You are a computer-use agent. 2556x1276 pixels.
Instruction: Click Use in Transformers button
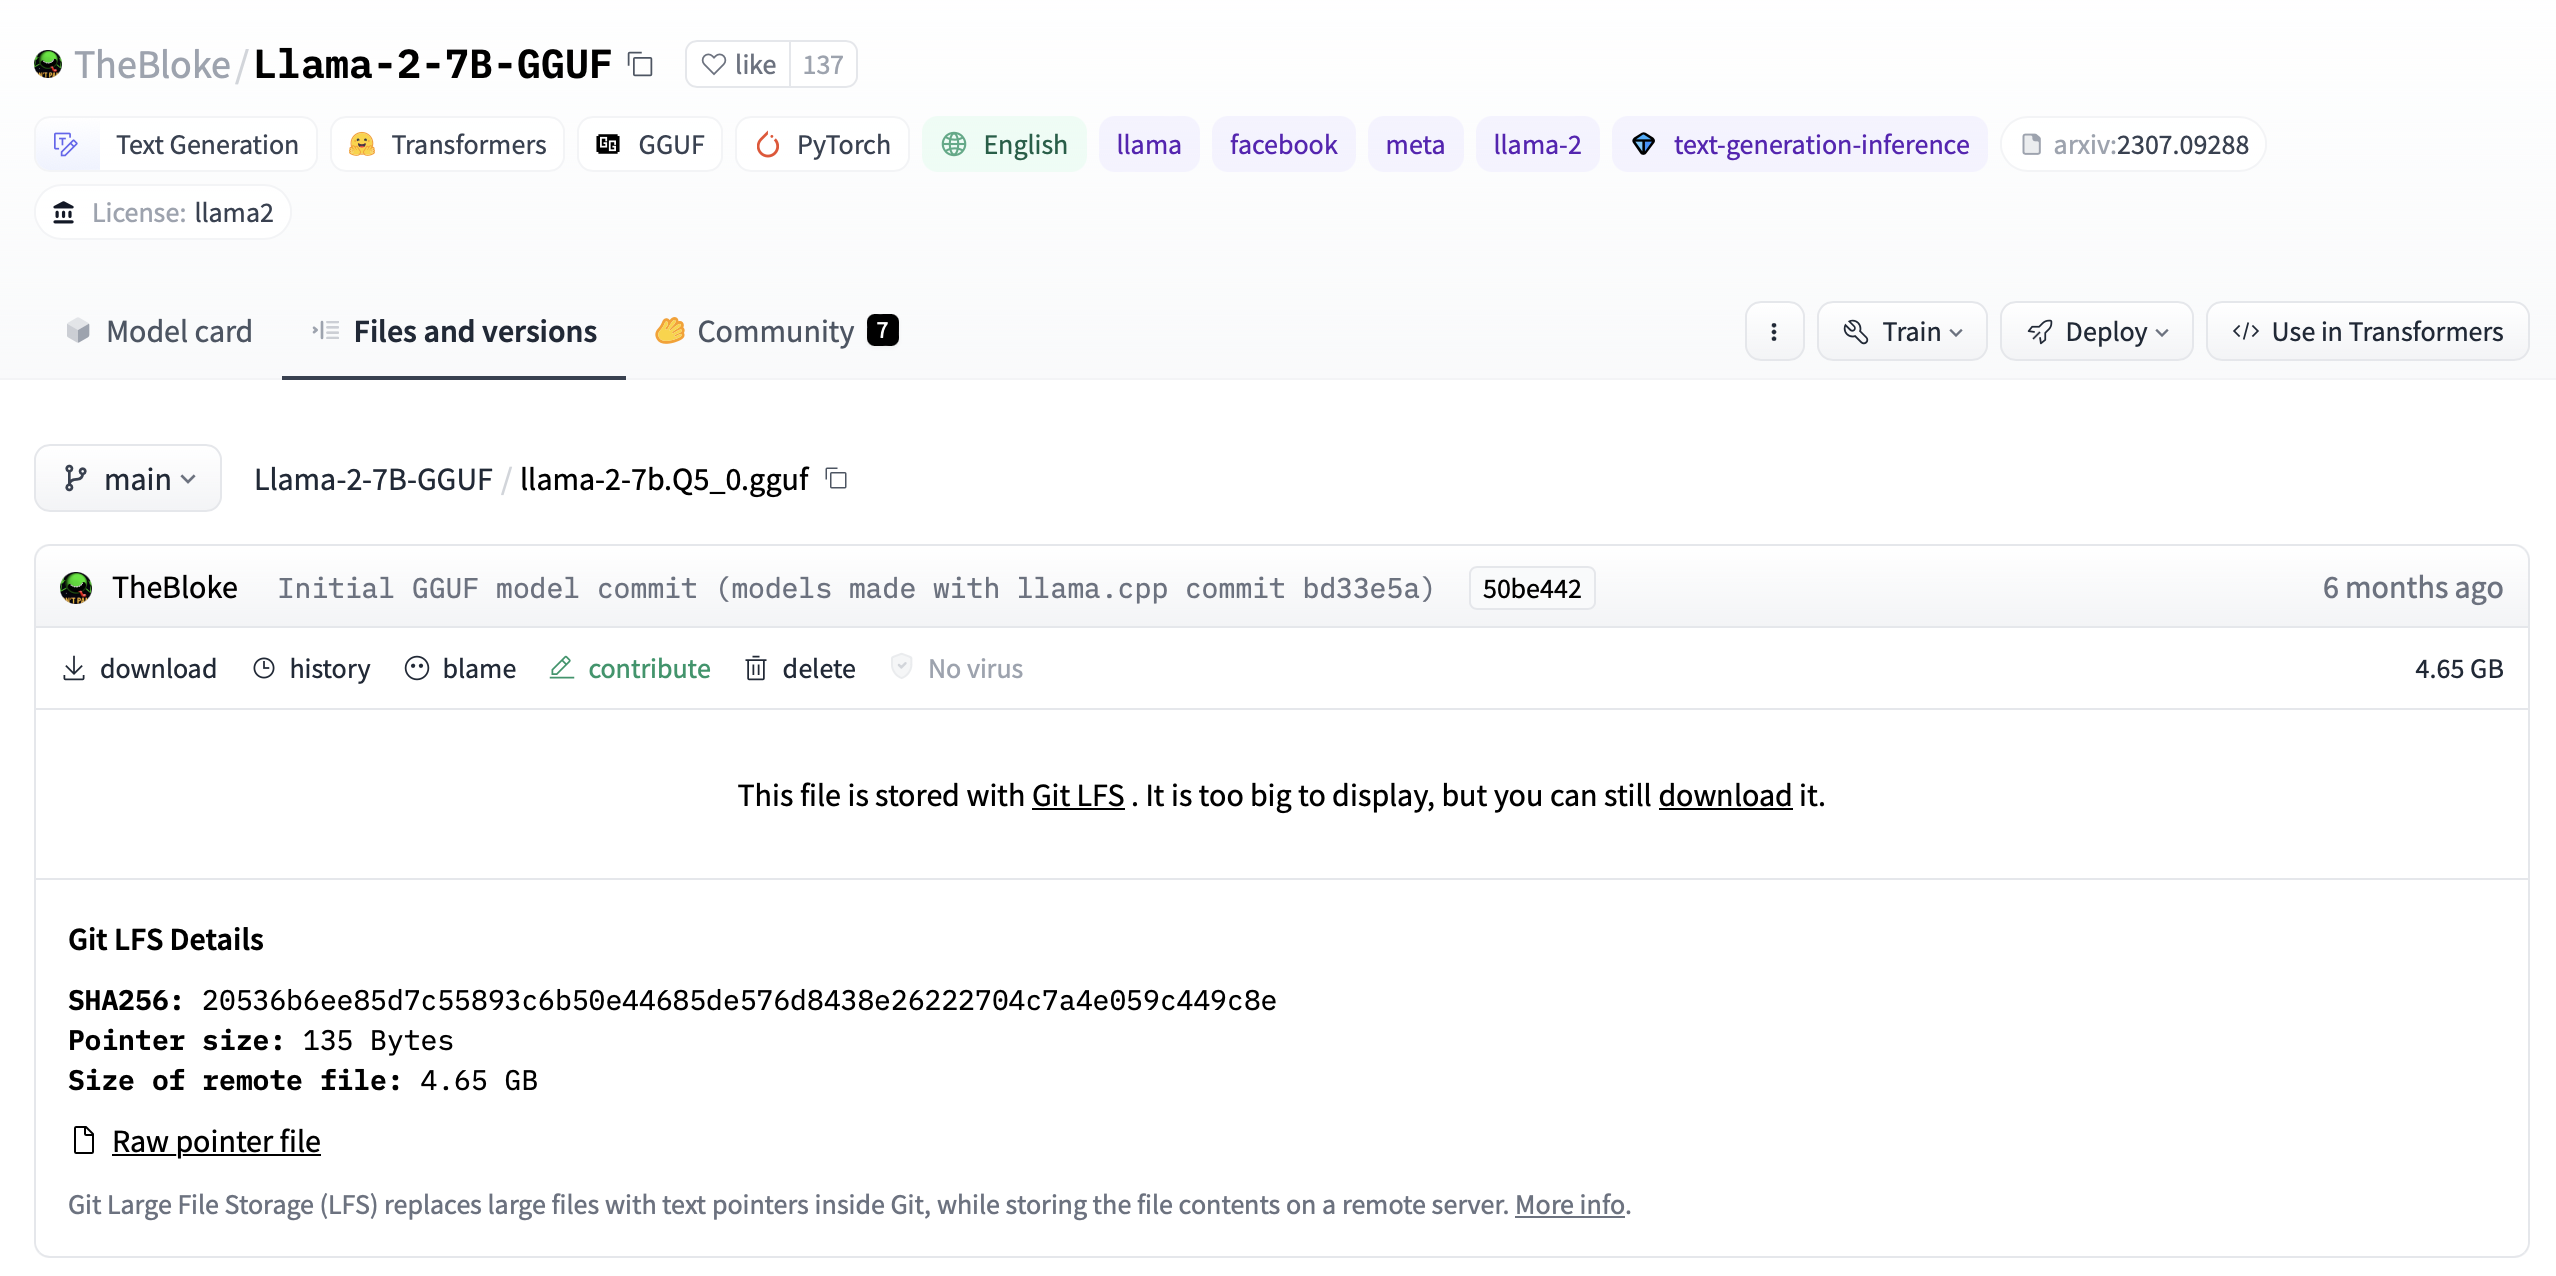[x=2367, y=332]
